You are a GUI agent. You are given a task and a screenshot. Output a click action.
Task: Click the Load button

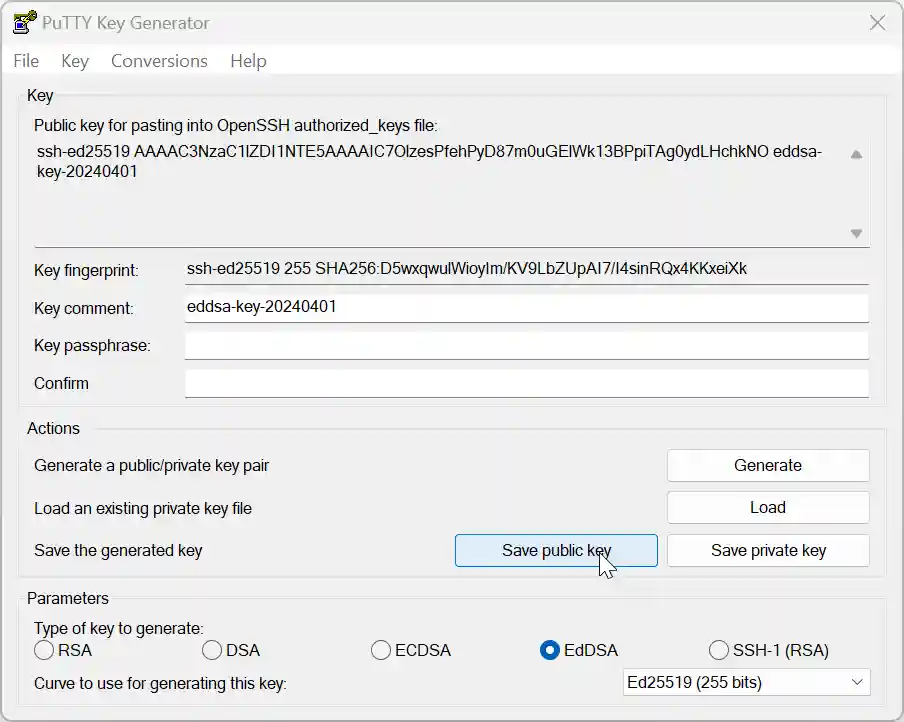(768, 507)
